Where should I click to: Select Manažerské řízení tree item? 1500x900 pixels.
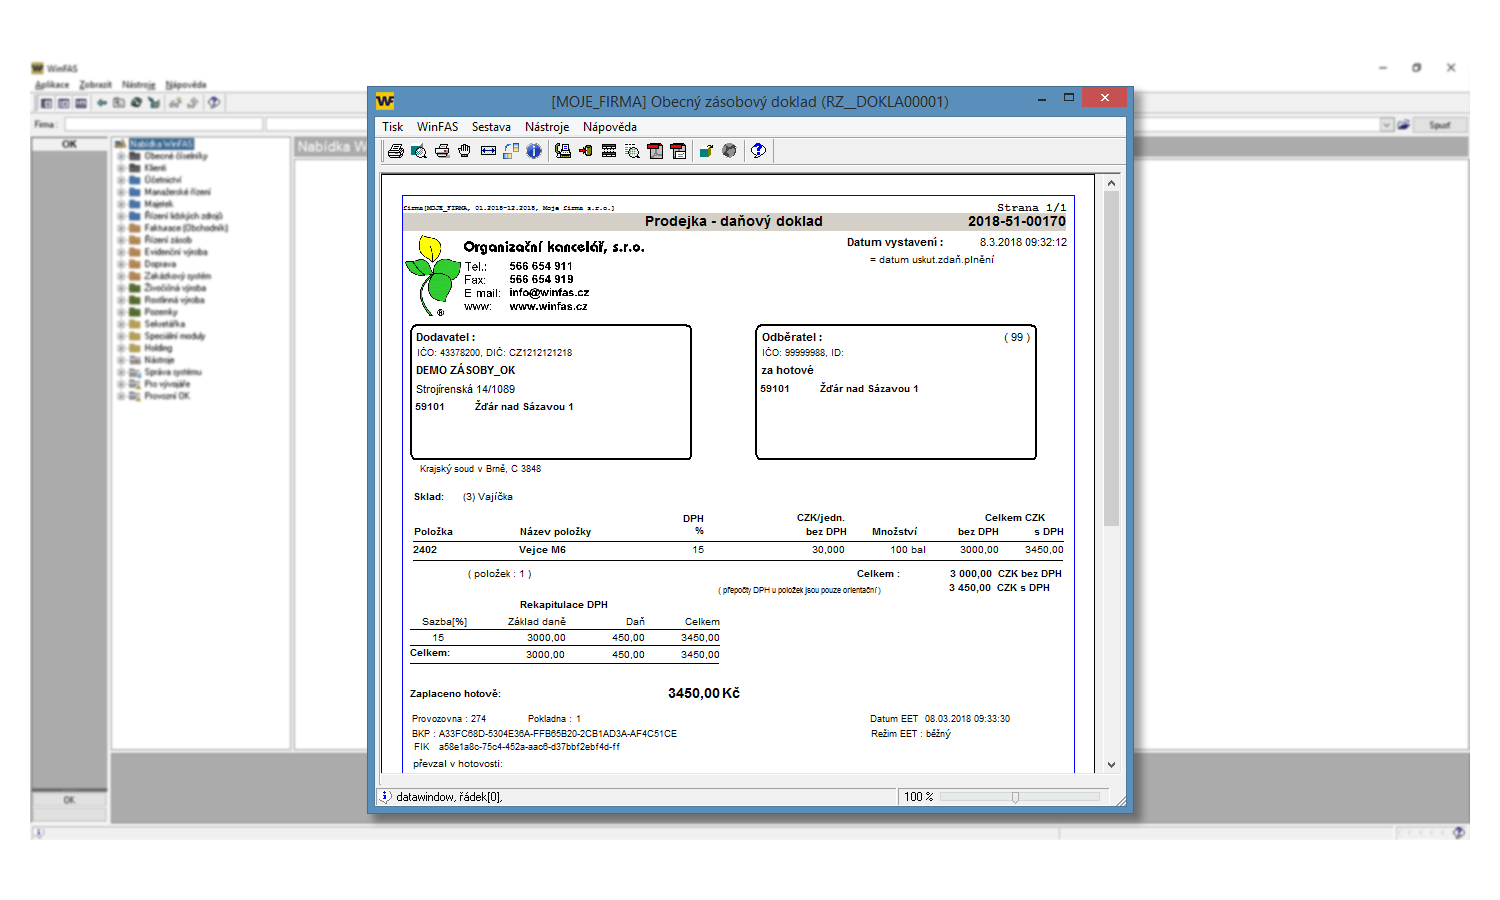177,192
